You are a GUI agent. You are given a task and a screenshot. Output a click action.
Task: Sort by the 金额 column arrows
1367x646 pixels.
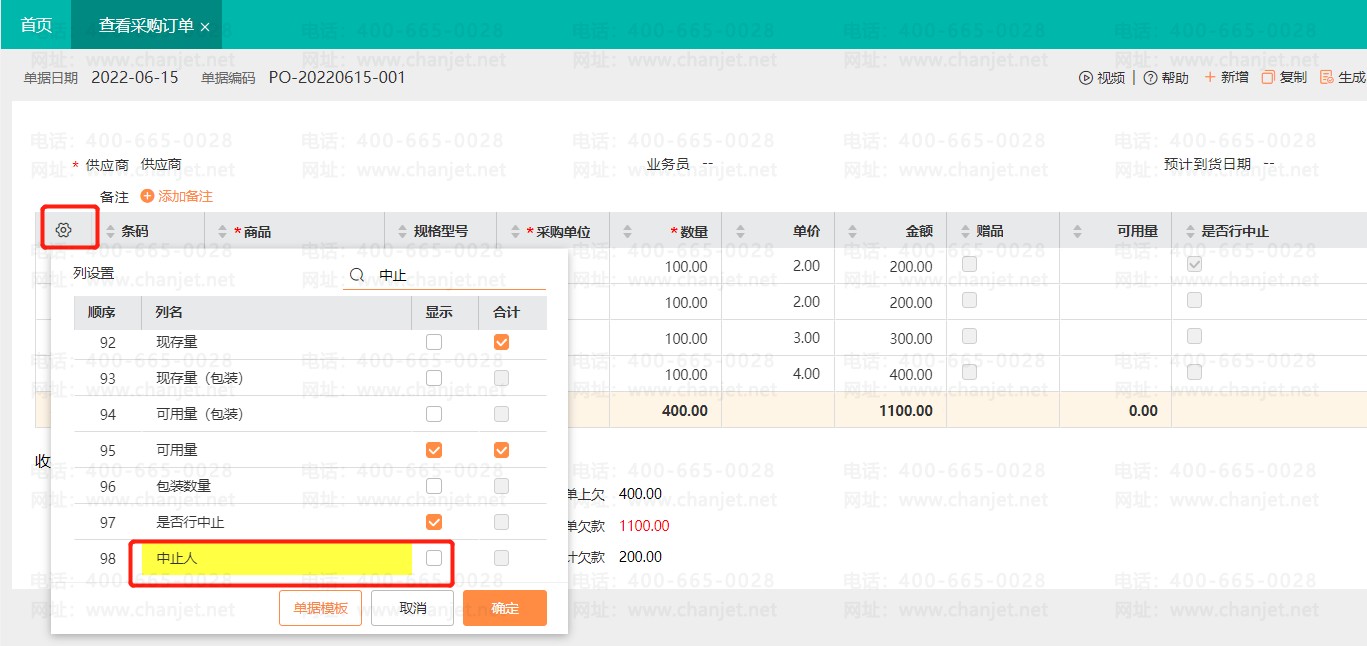[x=853, y=232]
